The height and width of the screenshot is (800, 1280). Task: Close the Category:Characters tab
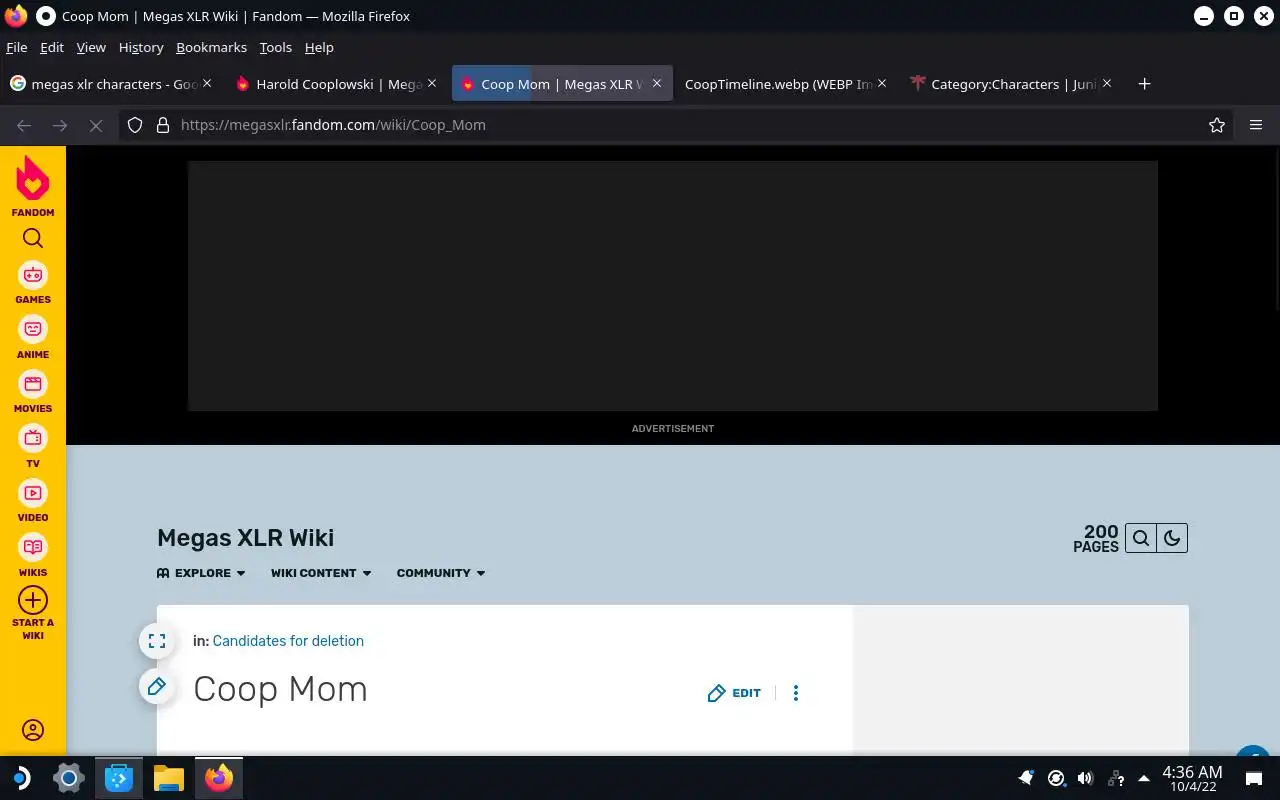click(x=1107, y=84)
